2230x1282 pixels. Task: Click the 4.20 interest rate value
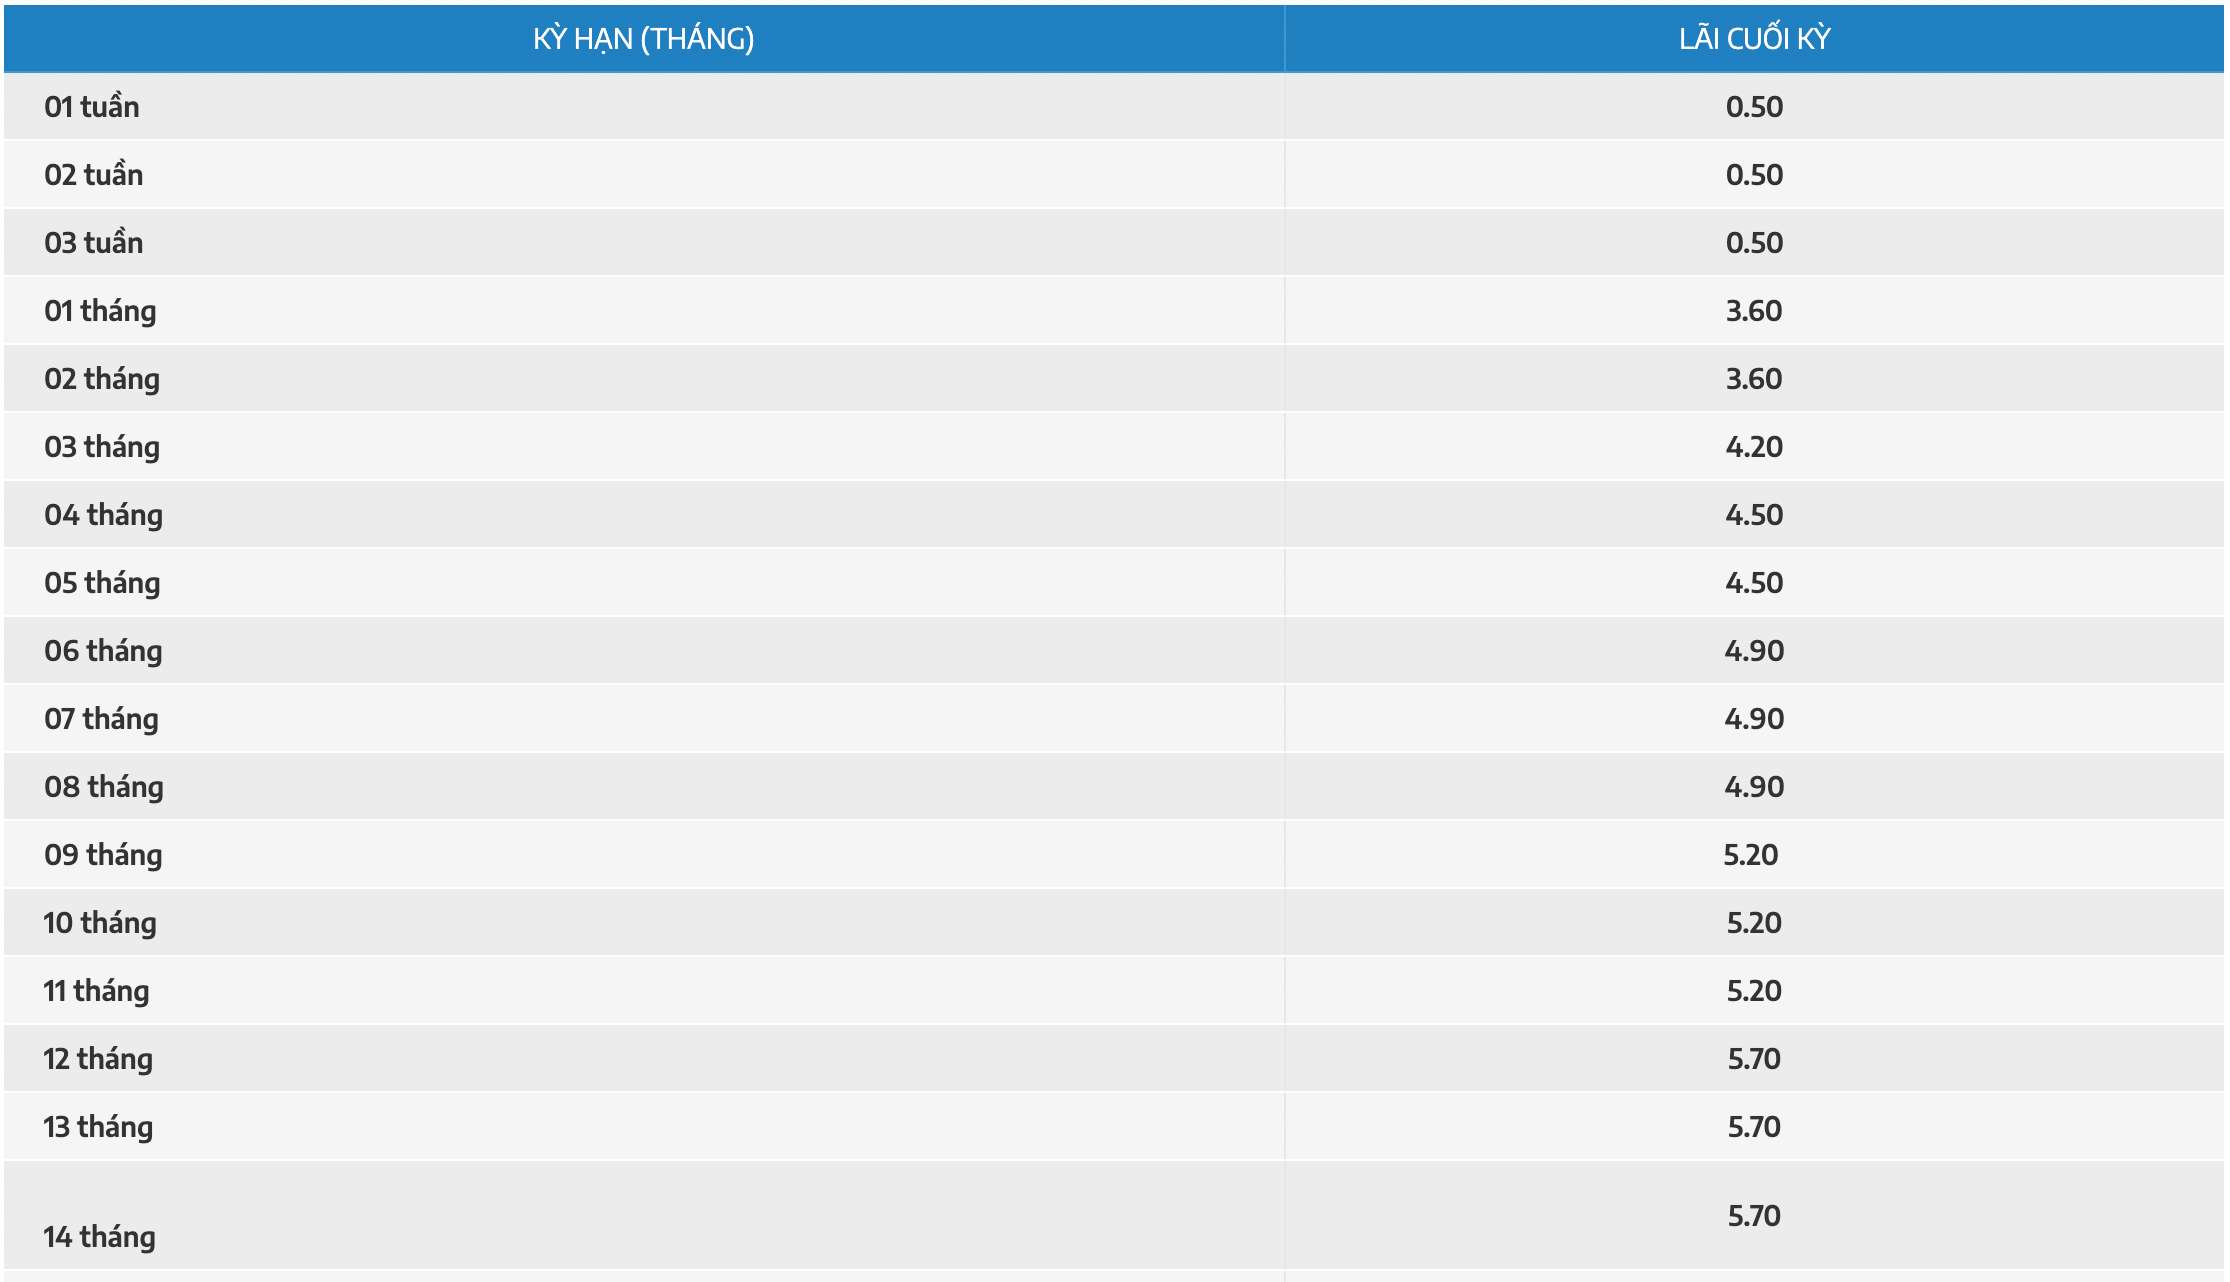coord(1754,447)
